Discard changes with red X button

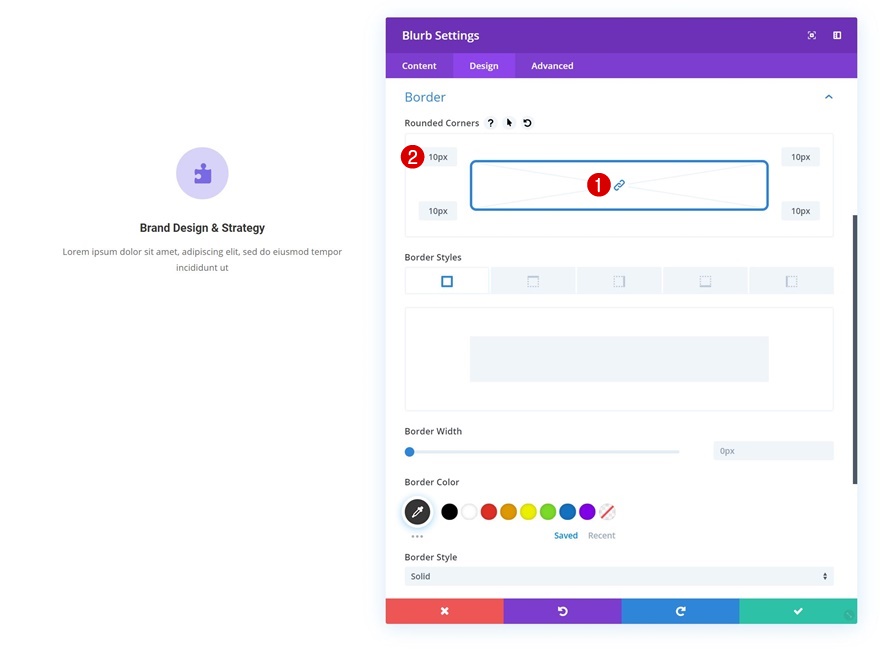tap(444, 611)
